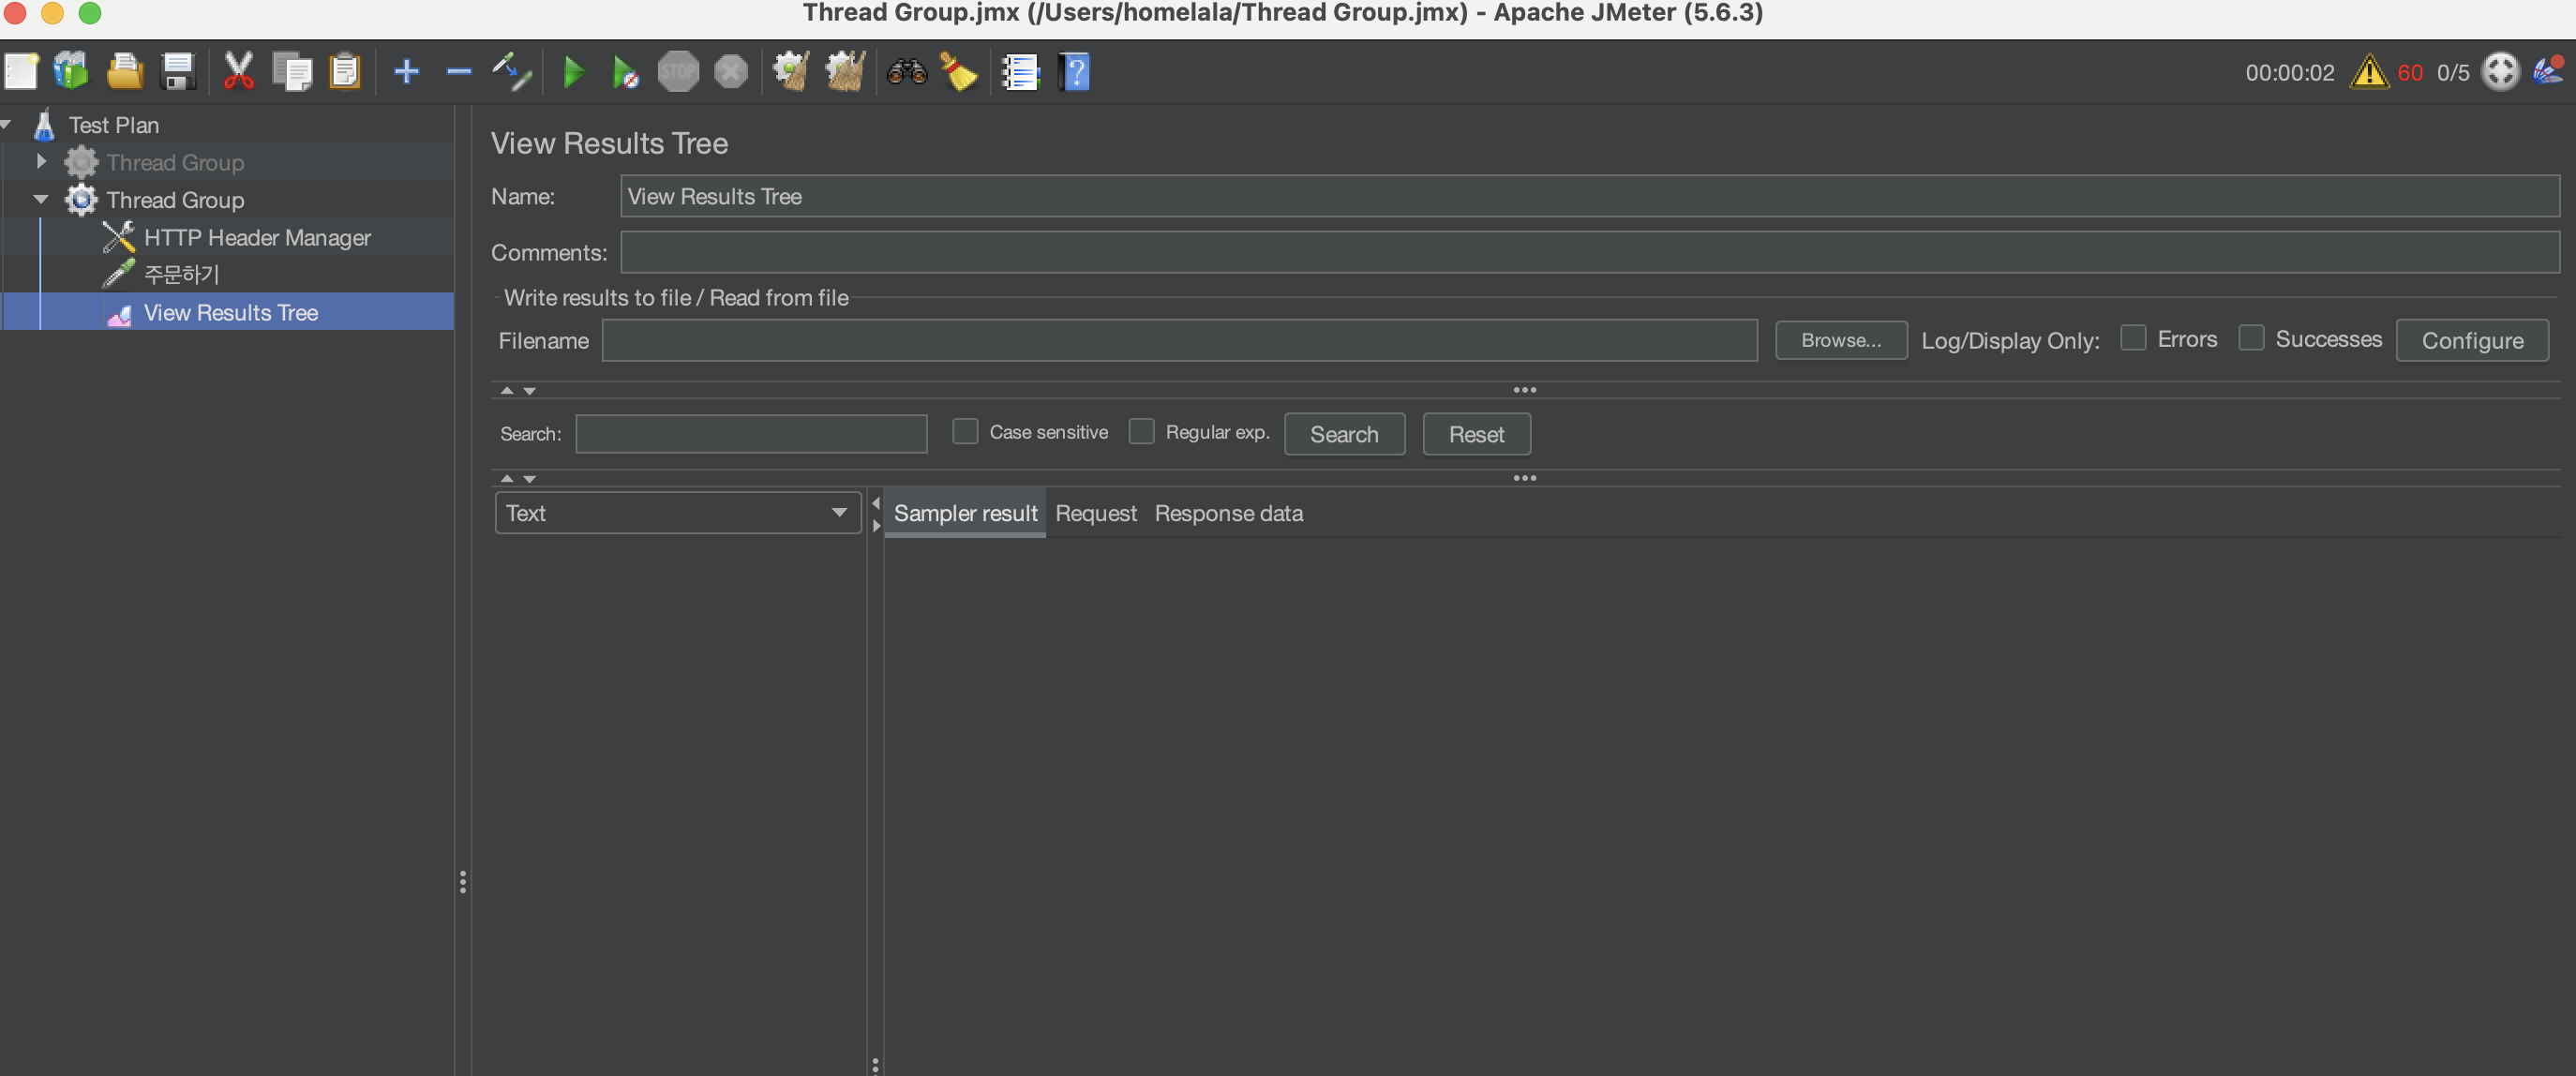Click the Save floppy disk icon
Image resolution: width=2576 pixels, height=1076 pixels.
pyautogui.click(x=178, y=72)
